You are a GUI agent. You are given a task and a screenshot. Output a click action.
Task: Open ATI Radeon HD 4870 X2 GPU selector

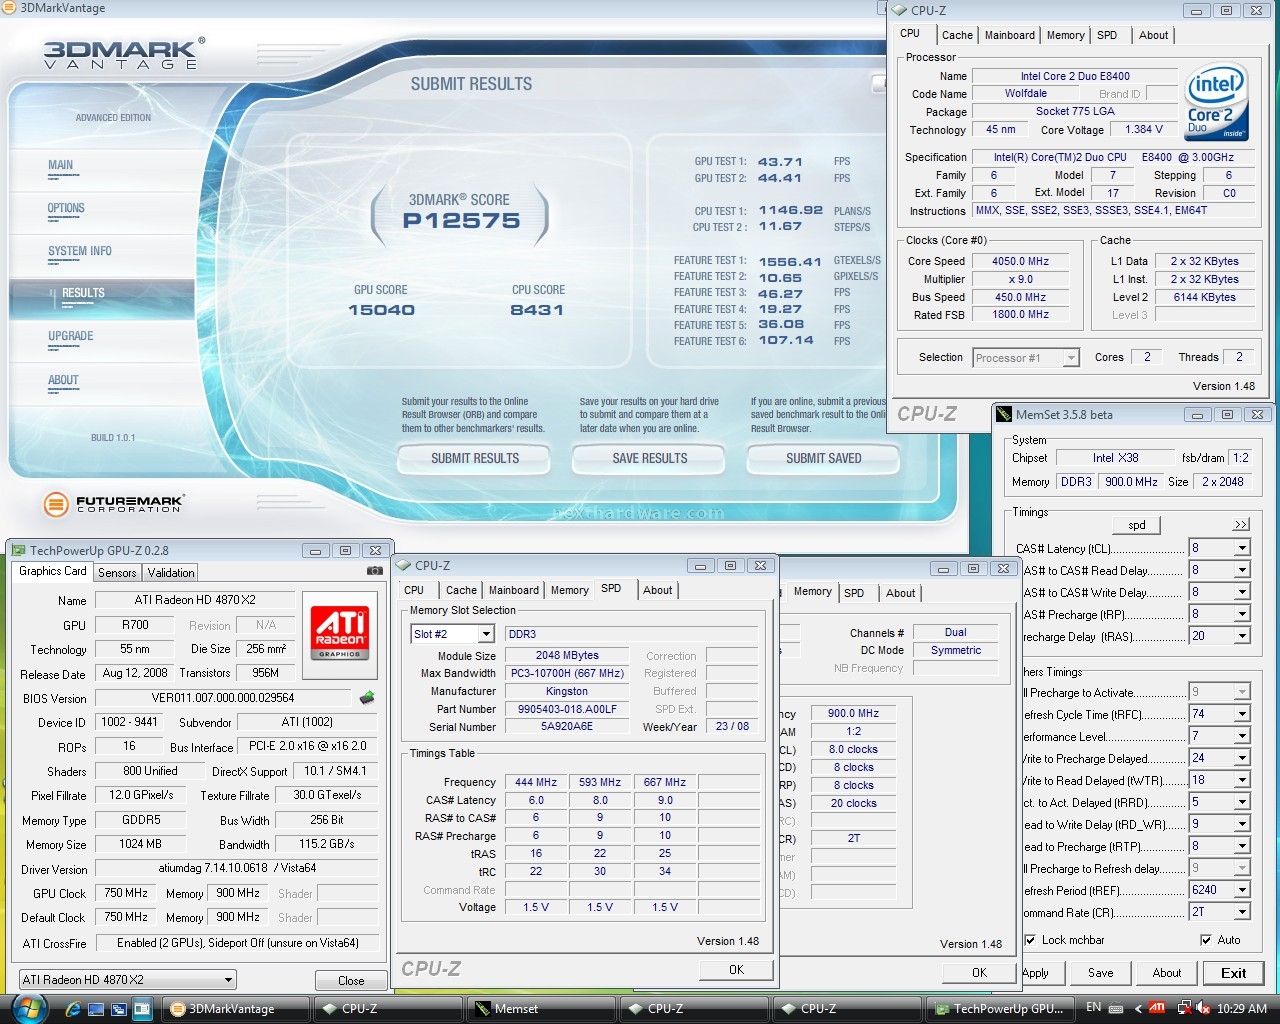pos(128,980)
